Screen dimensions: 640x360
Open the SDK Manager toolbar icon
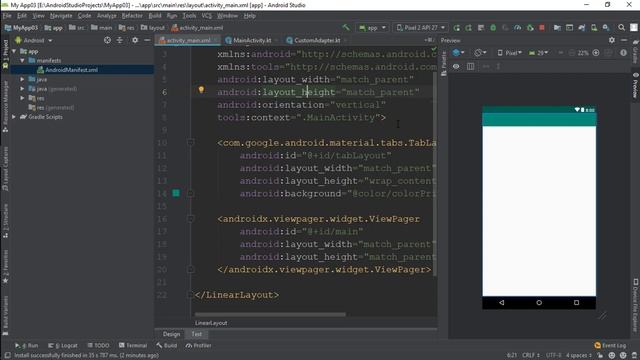606,28
